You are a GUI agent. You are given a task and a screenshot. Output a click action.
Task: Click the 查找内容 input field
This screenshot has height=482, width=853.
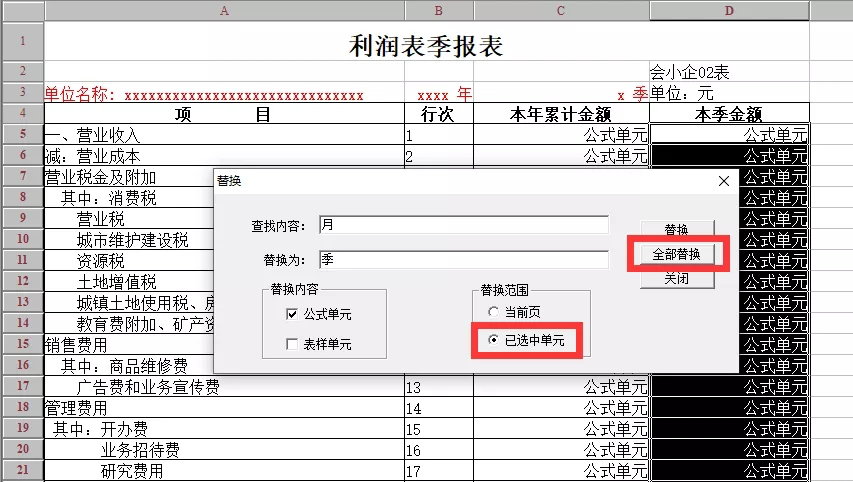pos(463,225)
